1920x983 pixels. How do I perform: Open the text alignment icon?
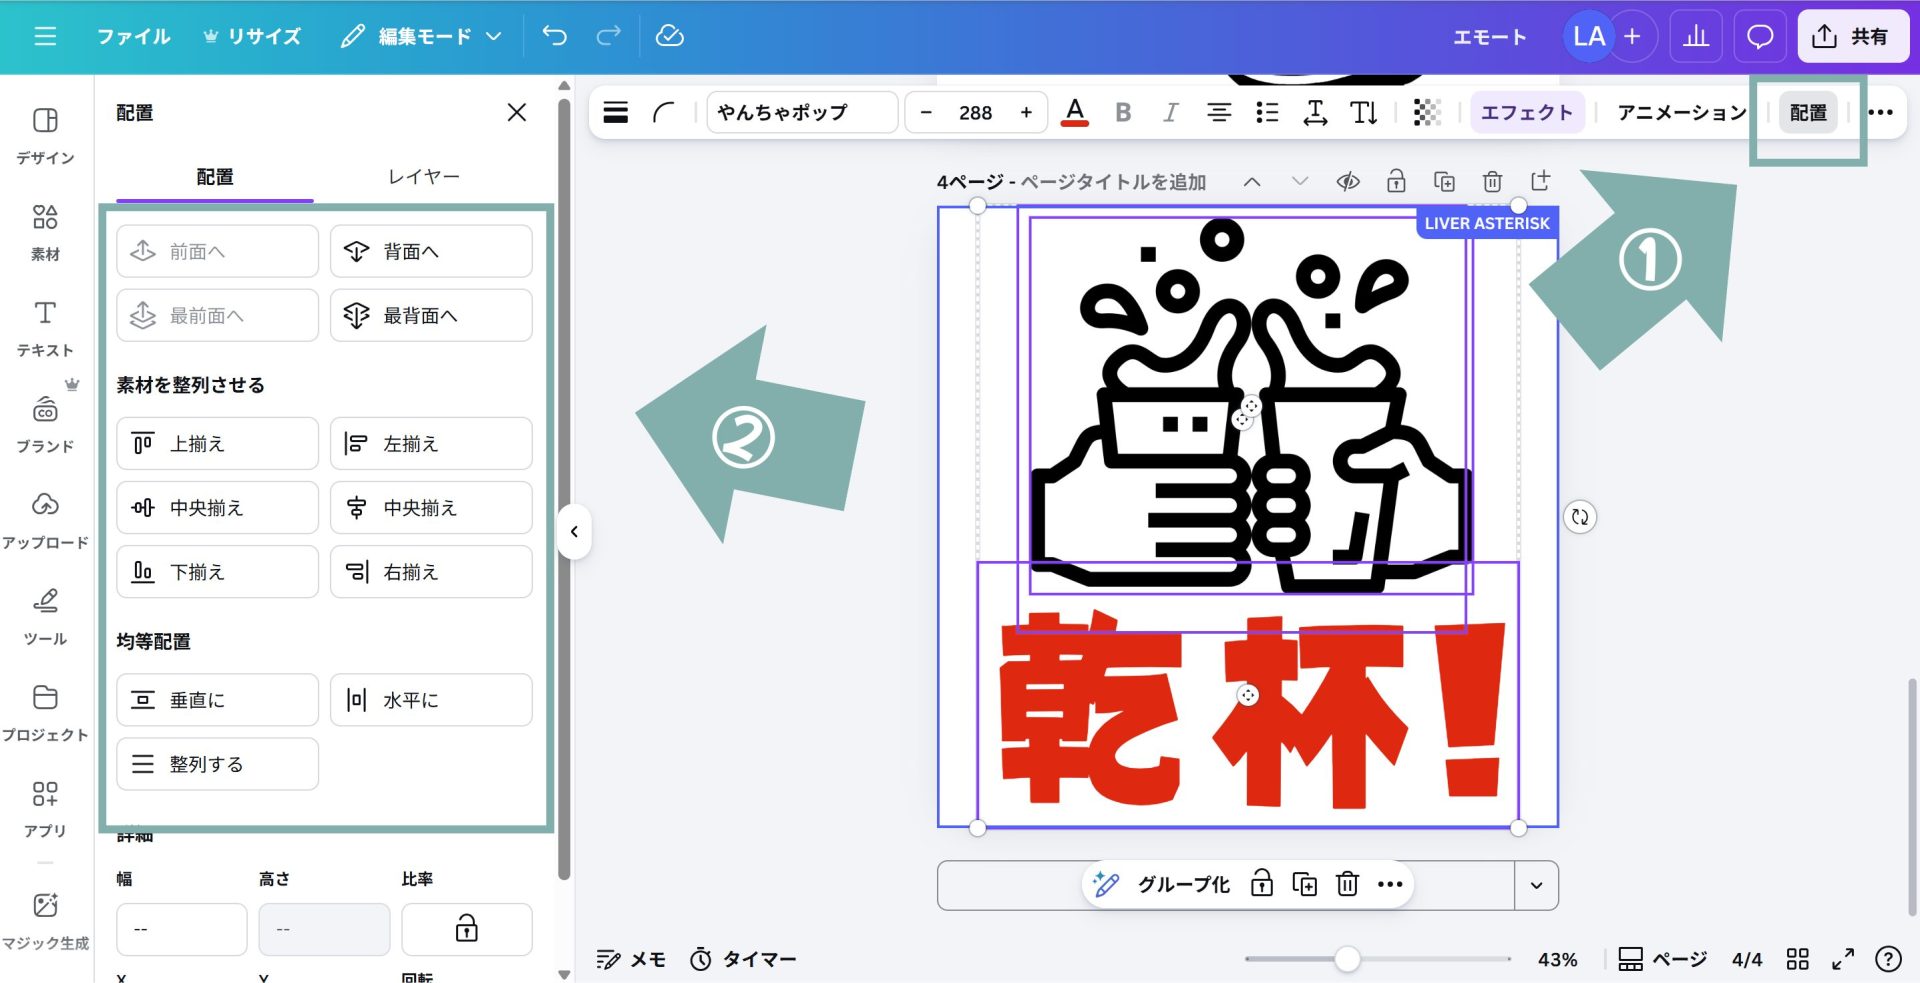pos(1218,112)
